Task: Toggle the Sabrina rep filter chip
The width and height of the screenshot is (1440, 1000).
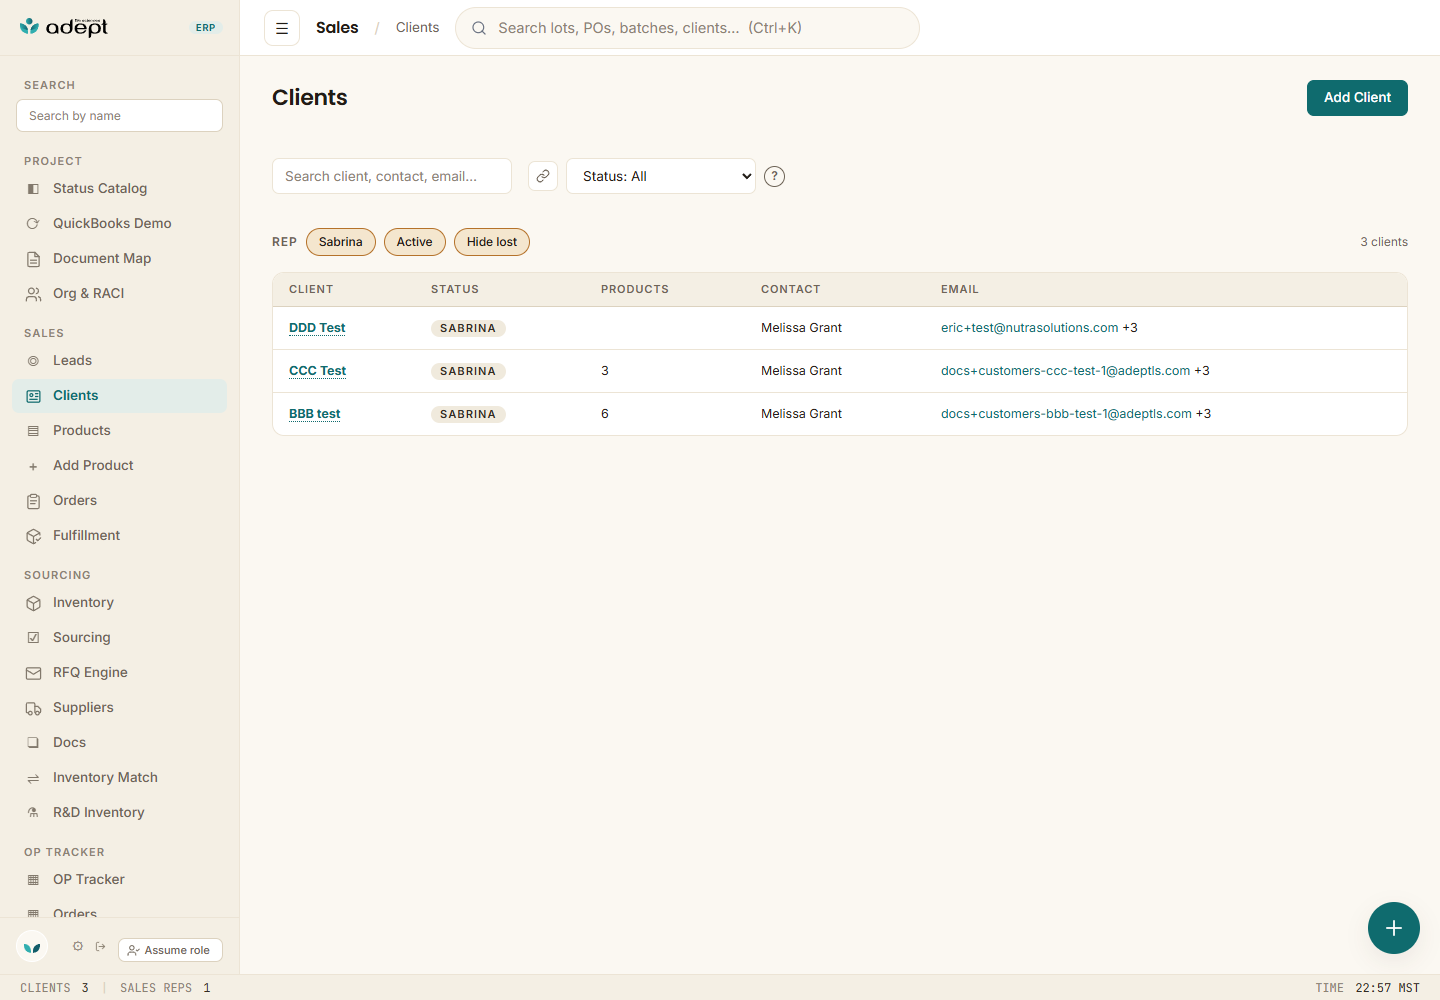Action: click(x=341, y=242)
